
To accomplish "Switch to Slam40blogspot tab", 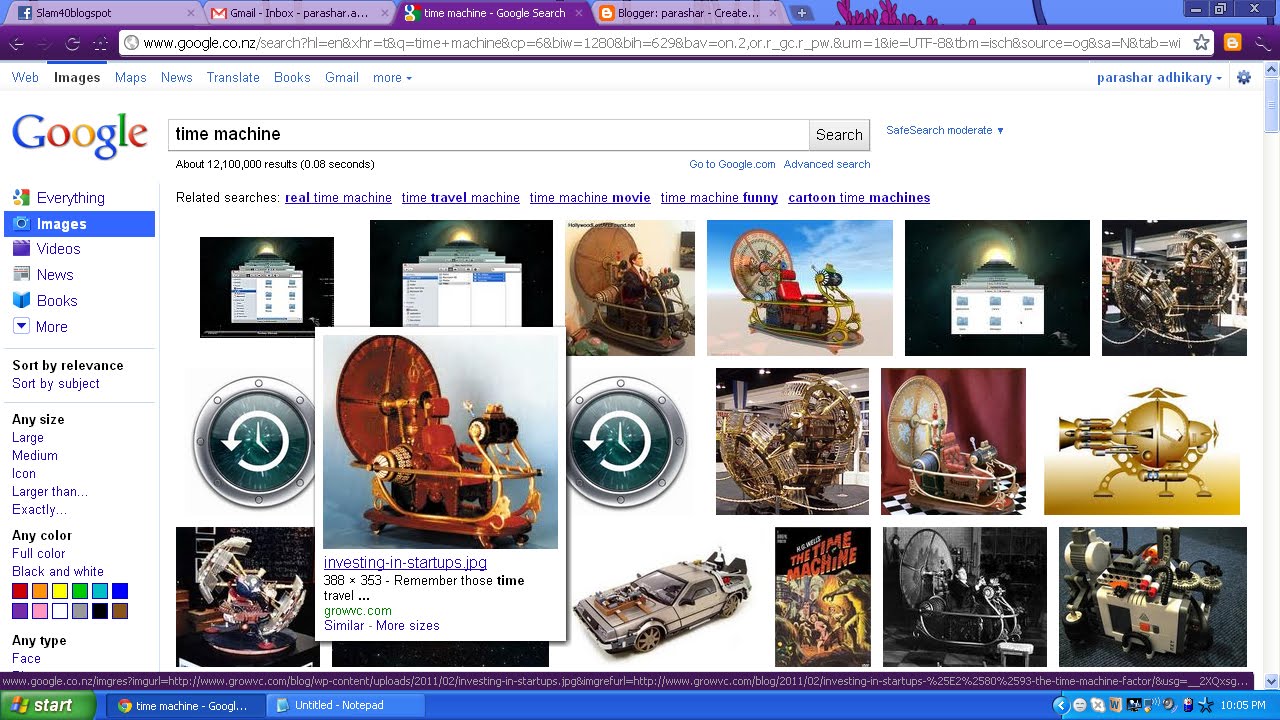I will (x=104, y=14).
